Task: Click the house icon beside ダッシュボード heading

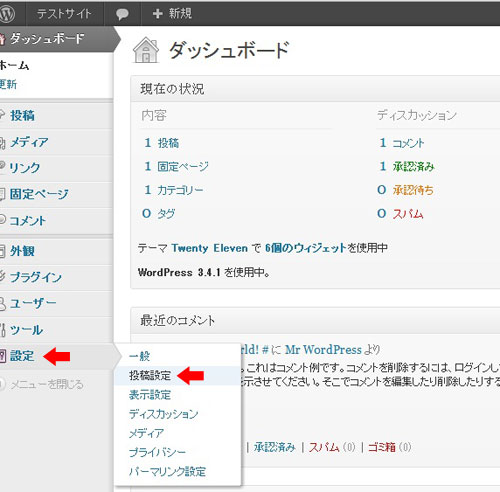Action: click(146, 50)
